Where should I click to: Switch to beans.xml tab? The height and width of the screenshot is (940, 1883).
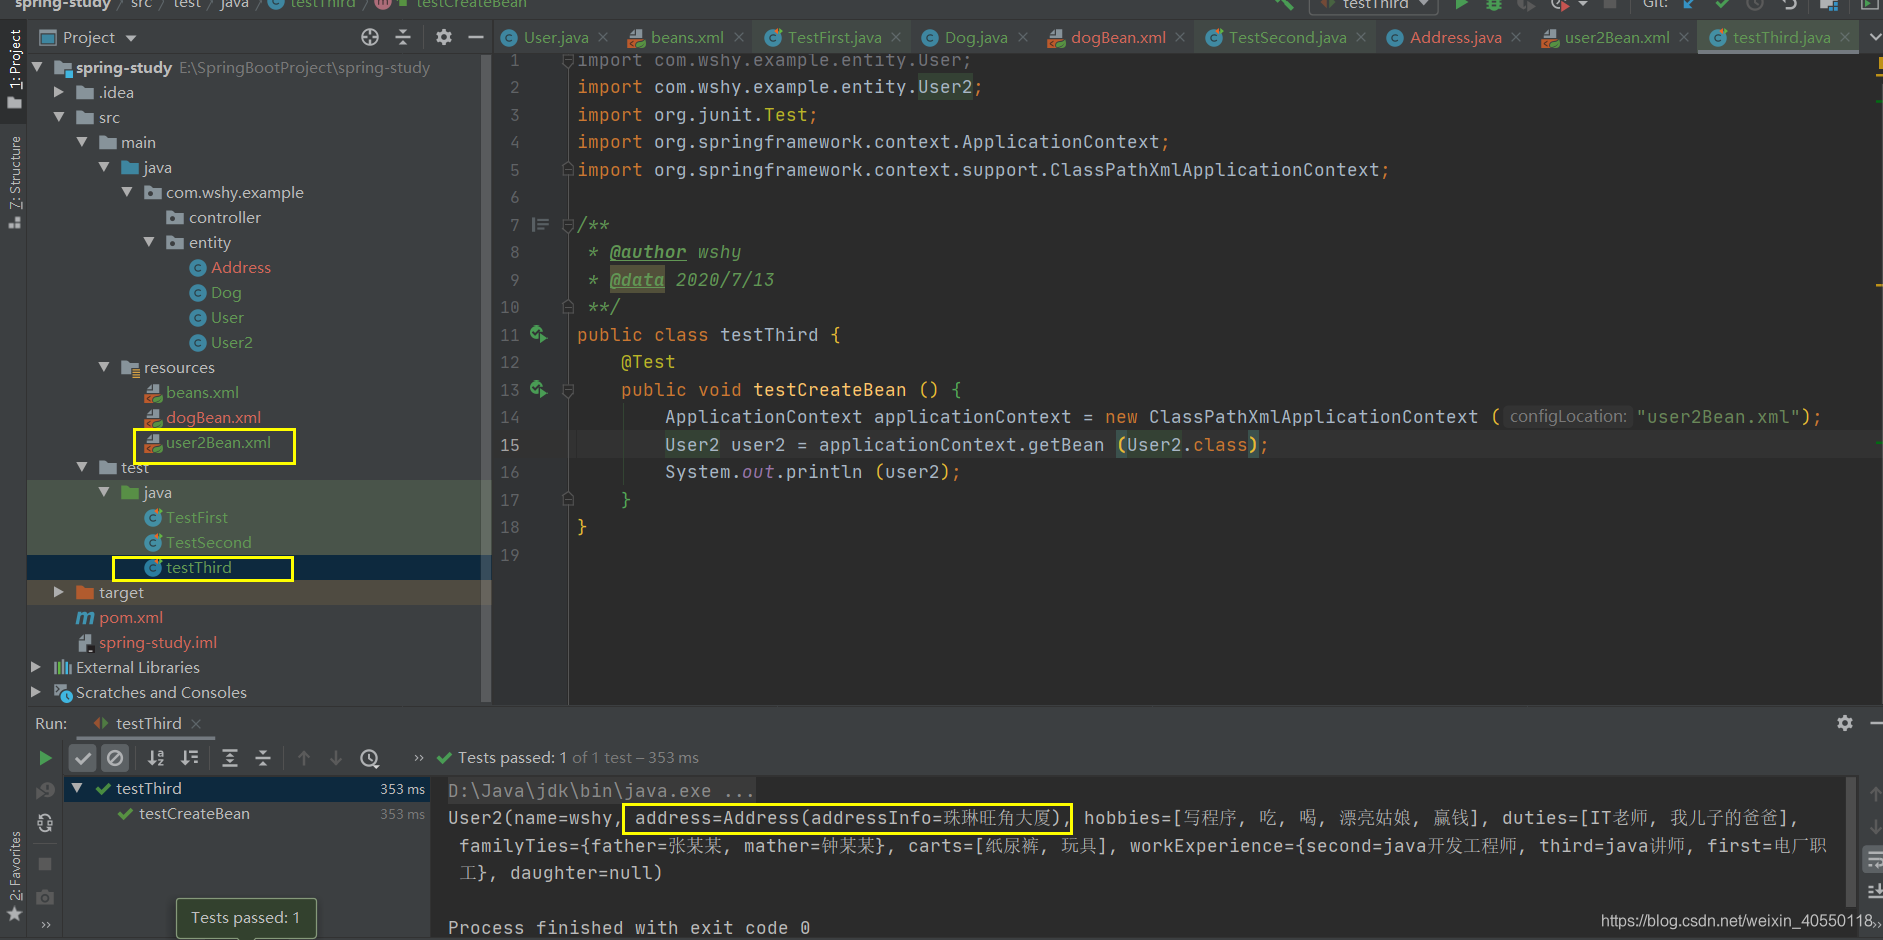(x=686, y=37)
